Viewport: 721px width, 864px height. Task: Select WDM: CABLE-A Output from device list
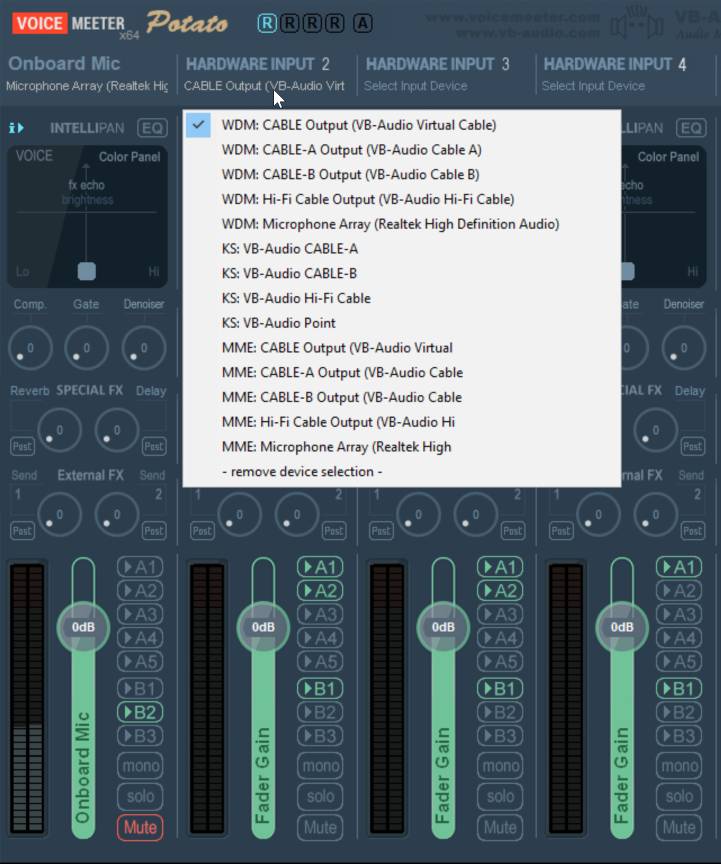[x=351, y=150]
